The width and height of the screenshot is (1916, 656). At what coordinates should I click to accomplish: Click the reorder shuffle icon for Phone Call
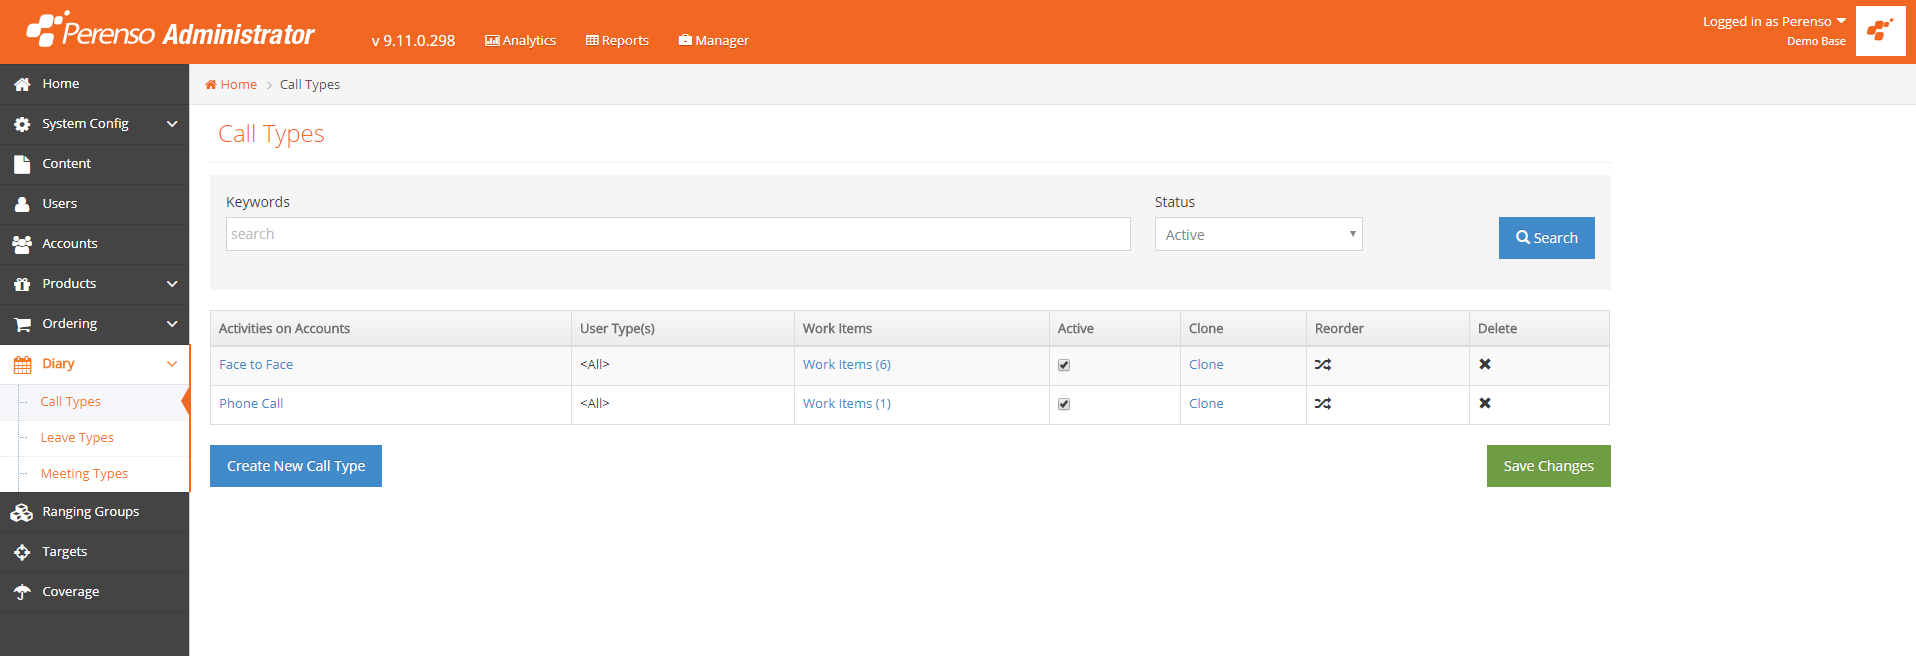tap(1323, 404)
